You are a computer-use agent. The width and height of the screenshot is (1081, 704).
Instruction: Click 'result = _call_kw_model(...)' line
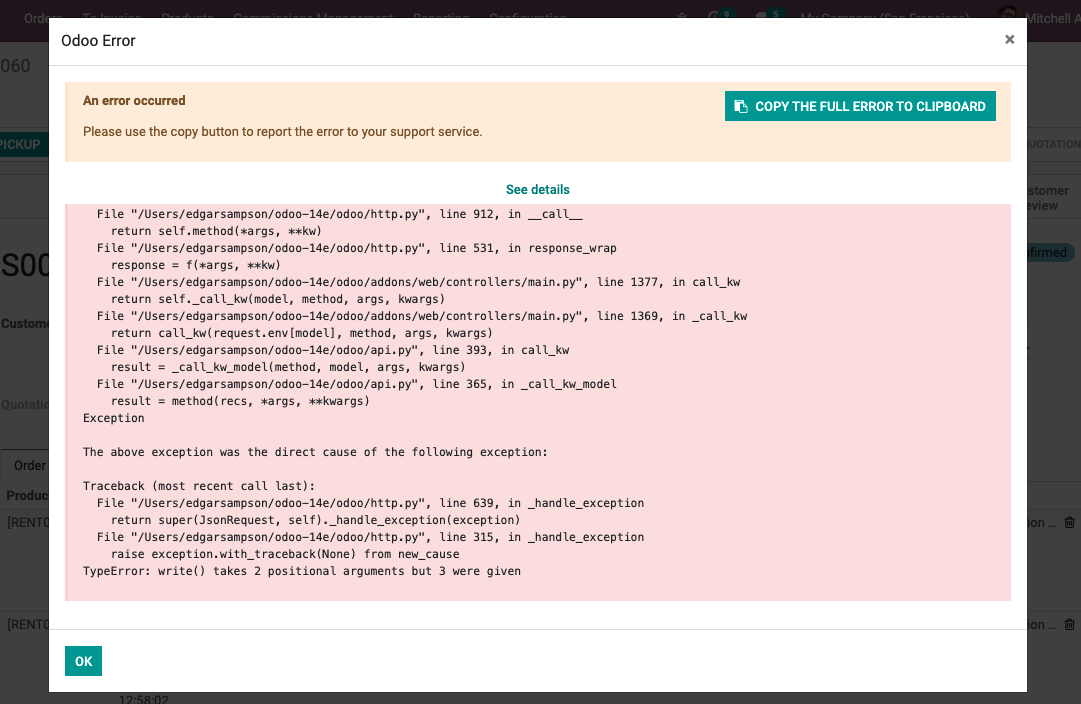point(288,367)
